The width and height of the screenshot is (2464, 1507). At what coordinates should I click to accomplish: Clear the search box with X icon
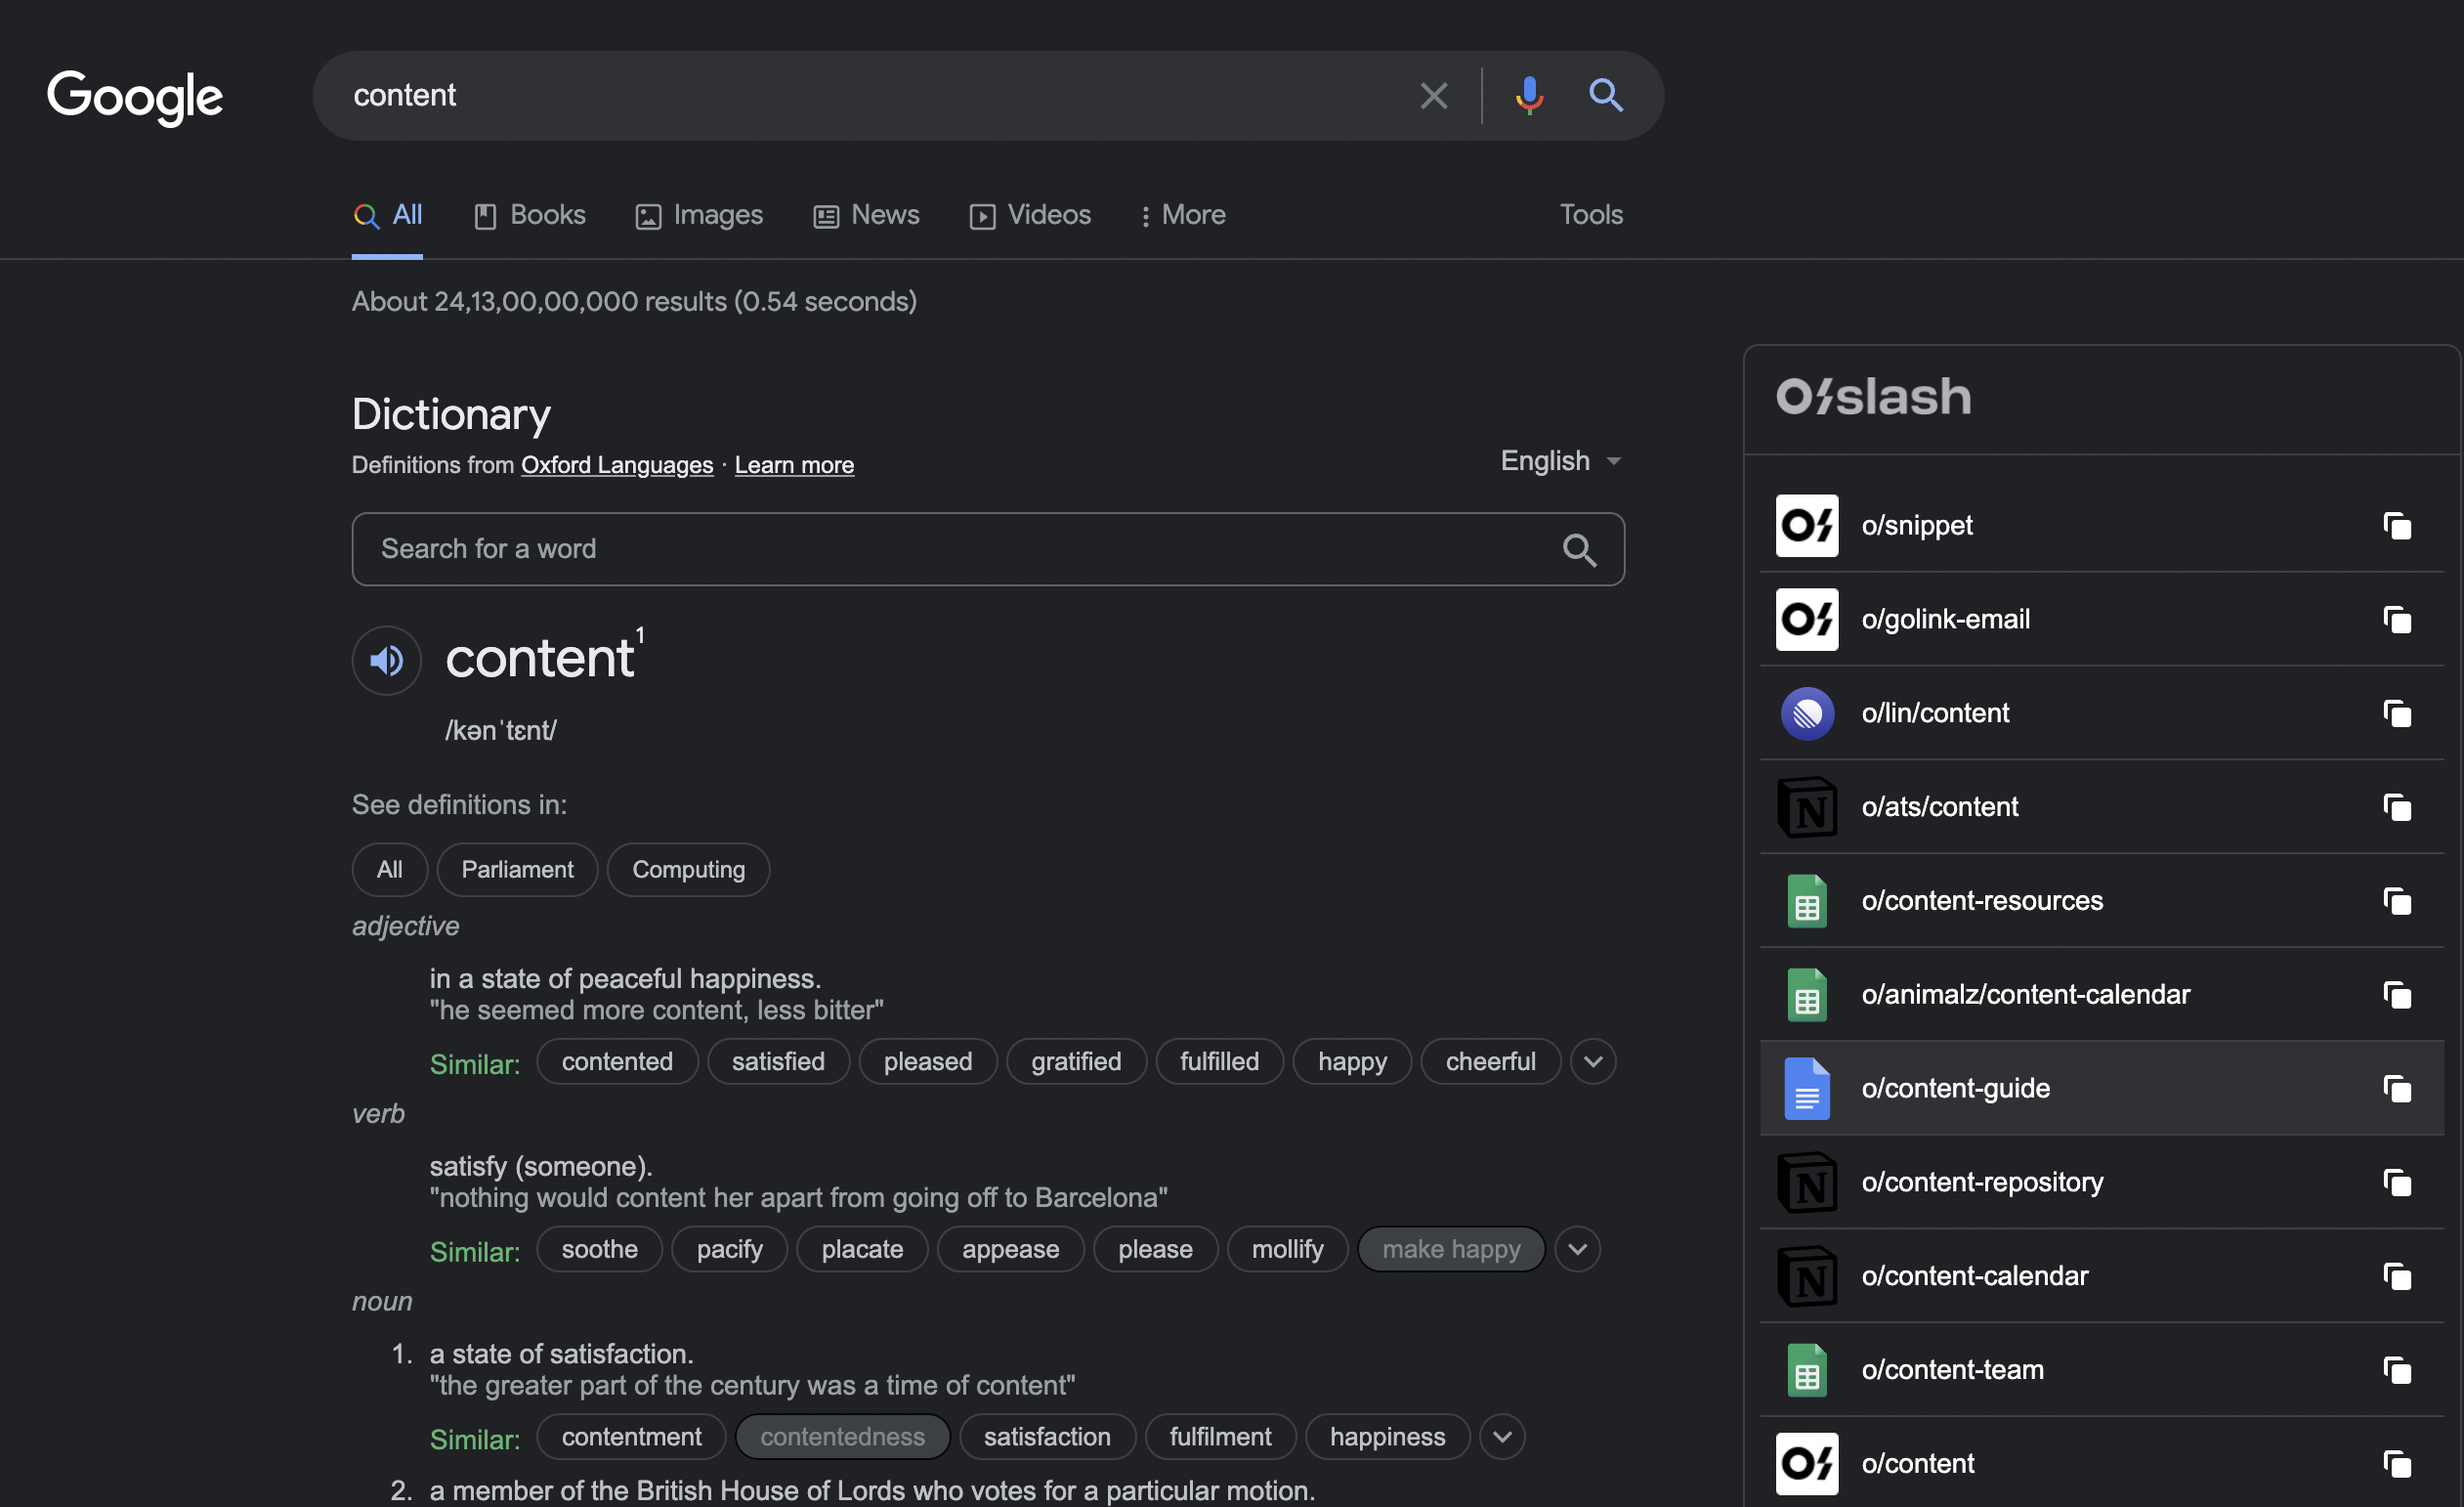(x=1433, y=96)
